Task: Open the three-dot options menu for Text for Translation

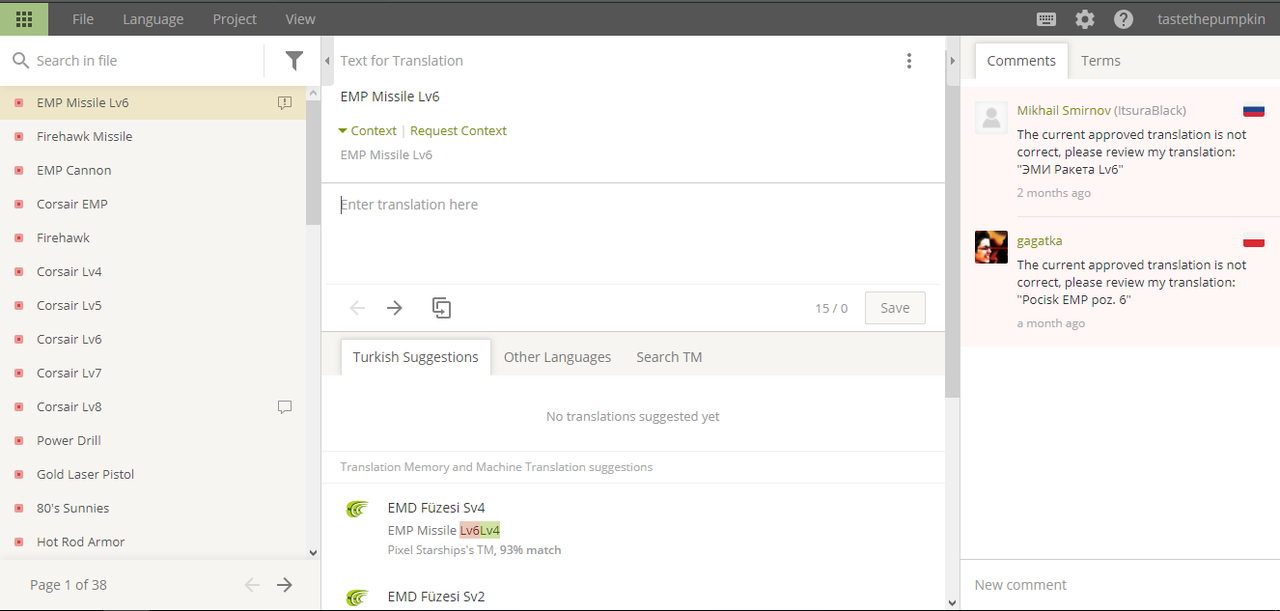Action: [909, 61]
